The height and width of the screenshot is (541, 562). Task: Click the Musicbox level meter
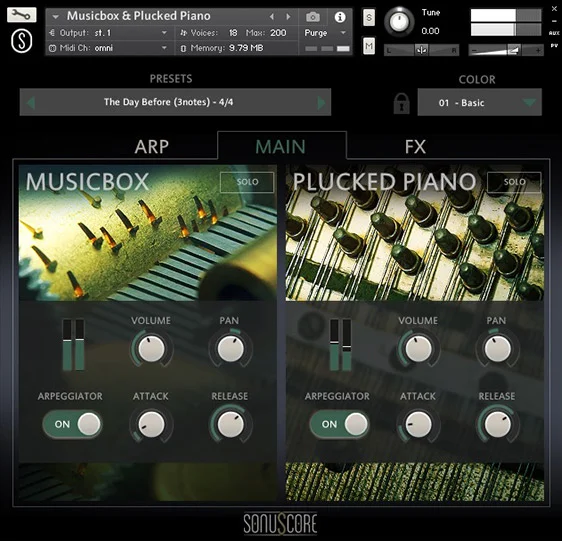click(73, 345)
